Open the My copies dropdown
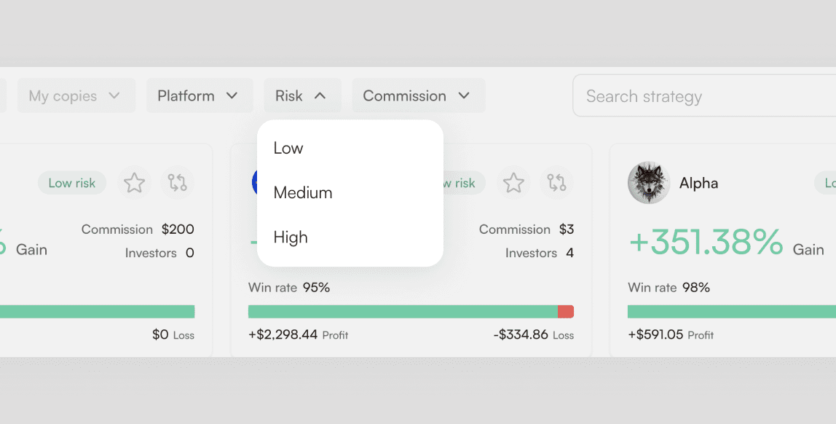 pos(74,96)
